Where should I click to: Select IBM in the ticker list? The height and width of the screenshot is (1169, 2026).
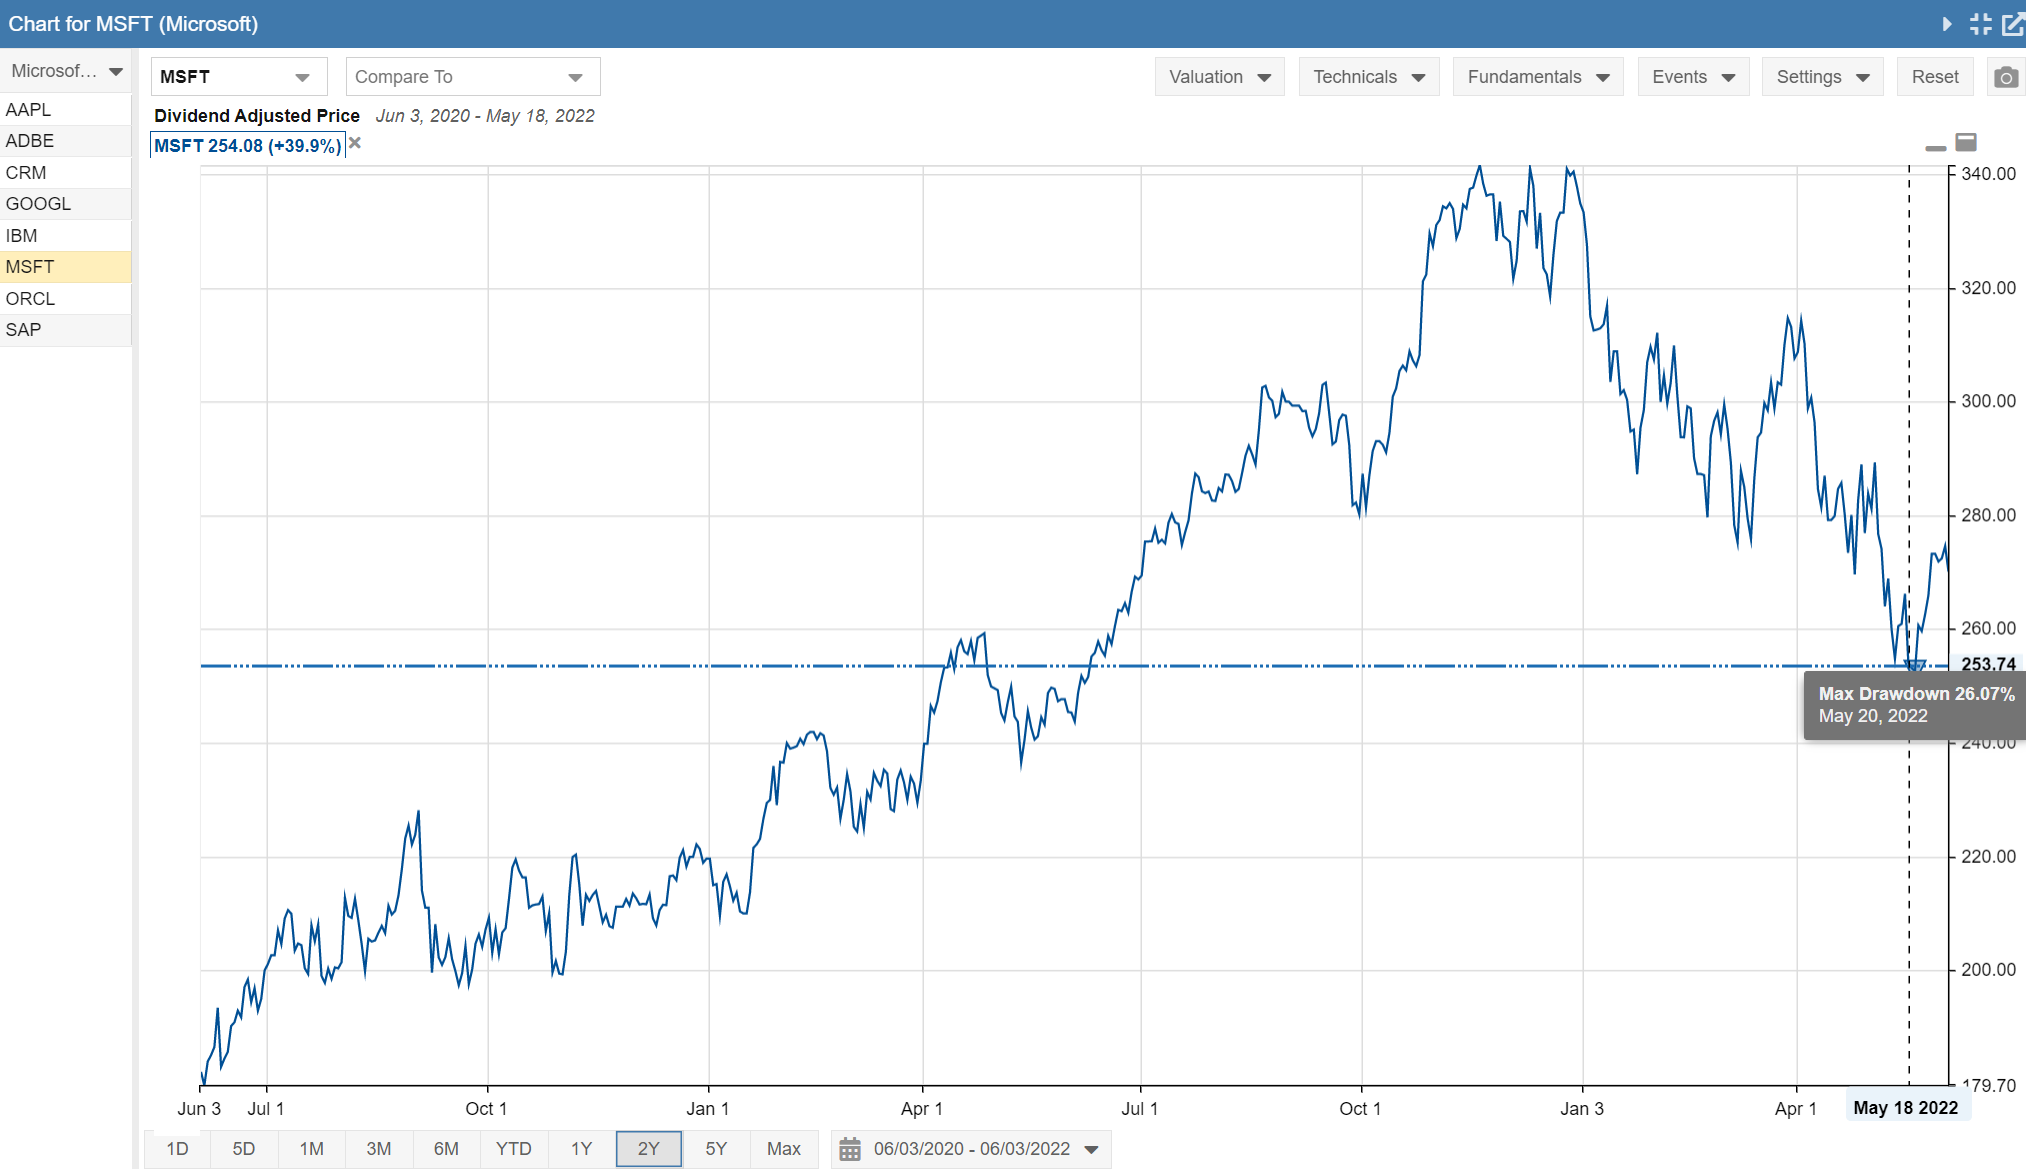click(x=66, y=236)
